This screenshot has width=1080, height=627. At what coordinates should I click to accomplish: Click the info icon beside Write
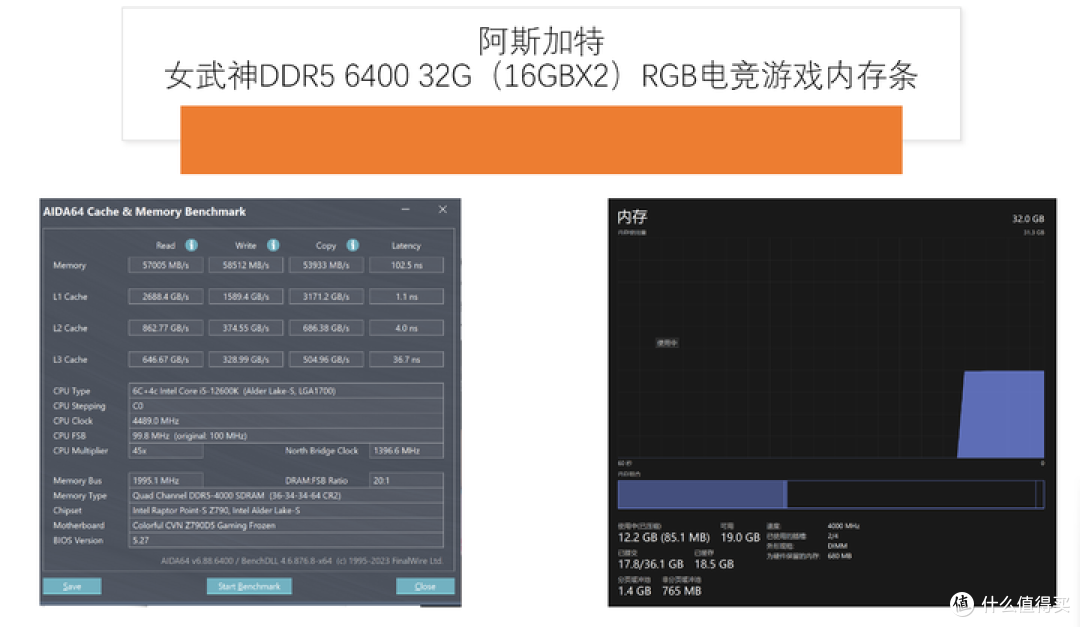(x=273, y=245)
